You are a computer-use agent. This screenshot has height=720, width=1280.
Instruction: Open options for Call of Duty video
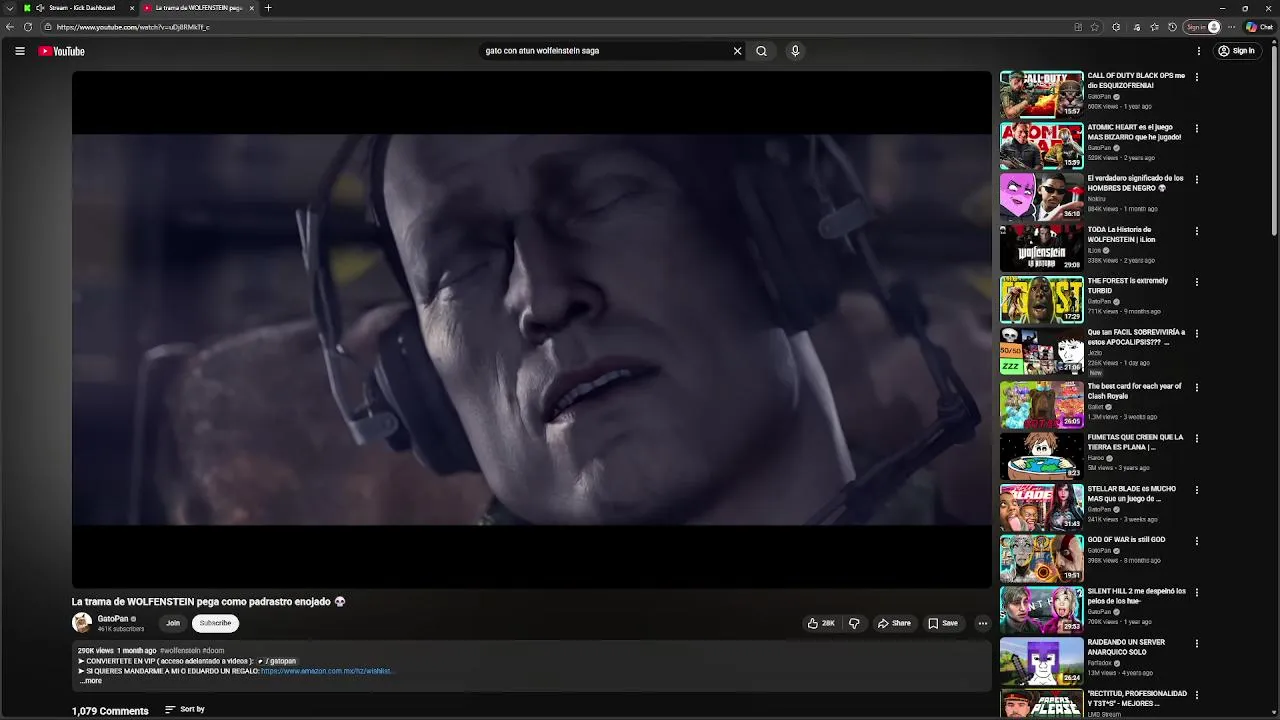1196,77
